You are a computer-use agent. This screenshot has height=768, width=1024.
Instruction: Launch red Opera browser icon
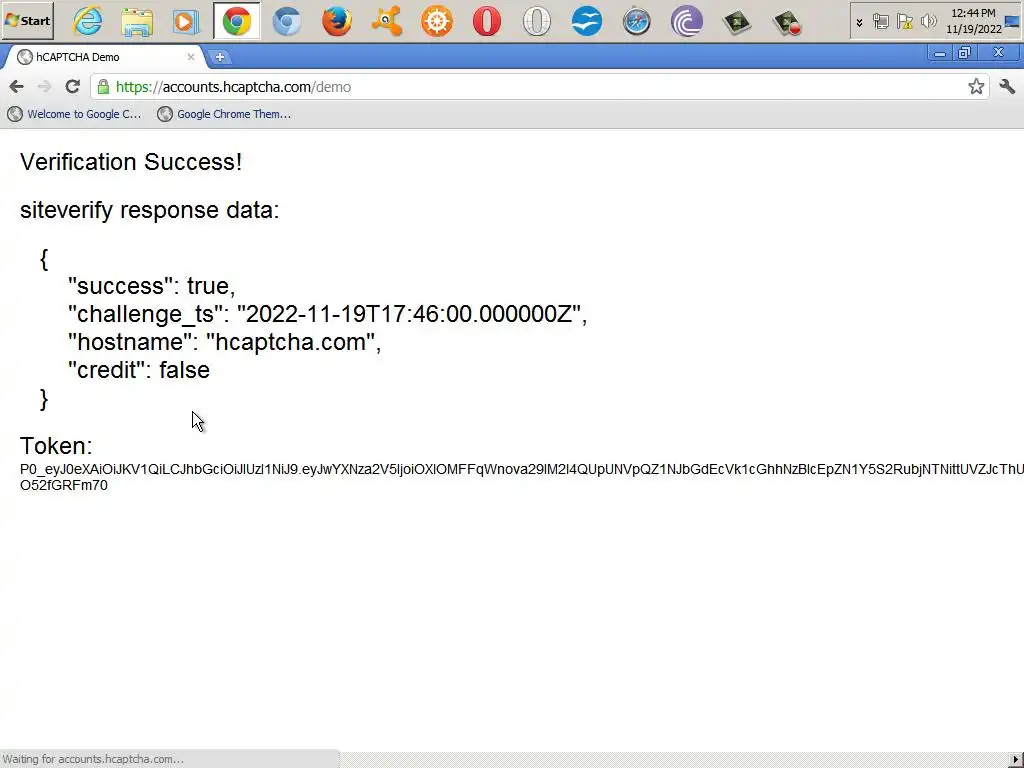pos(487,22)
